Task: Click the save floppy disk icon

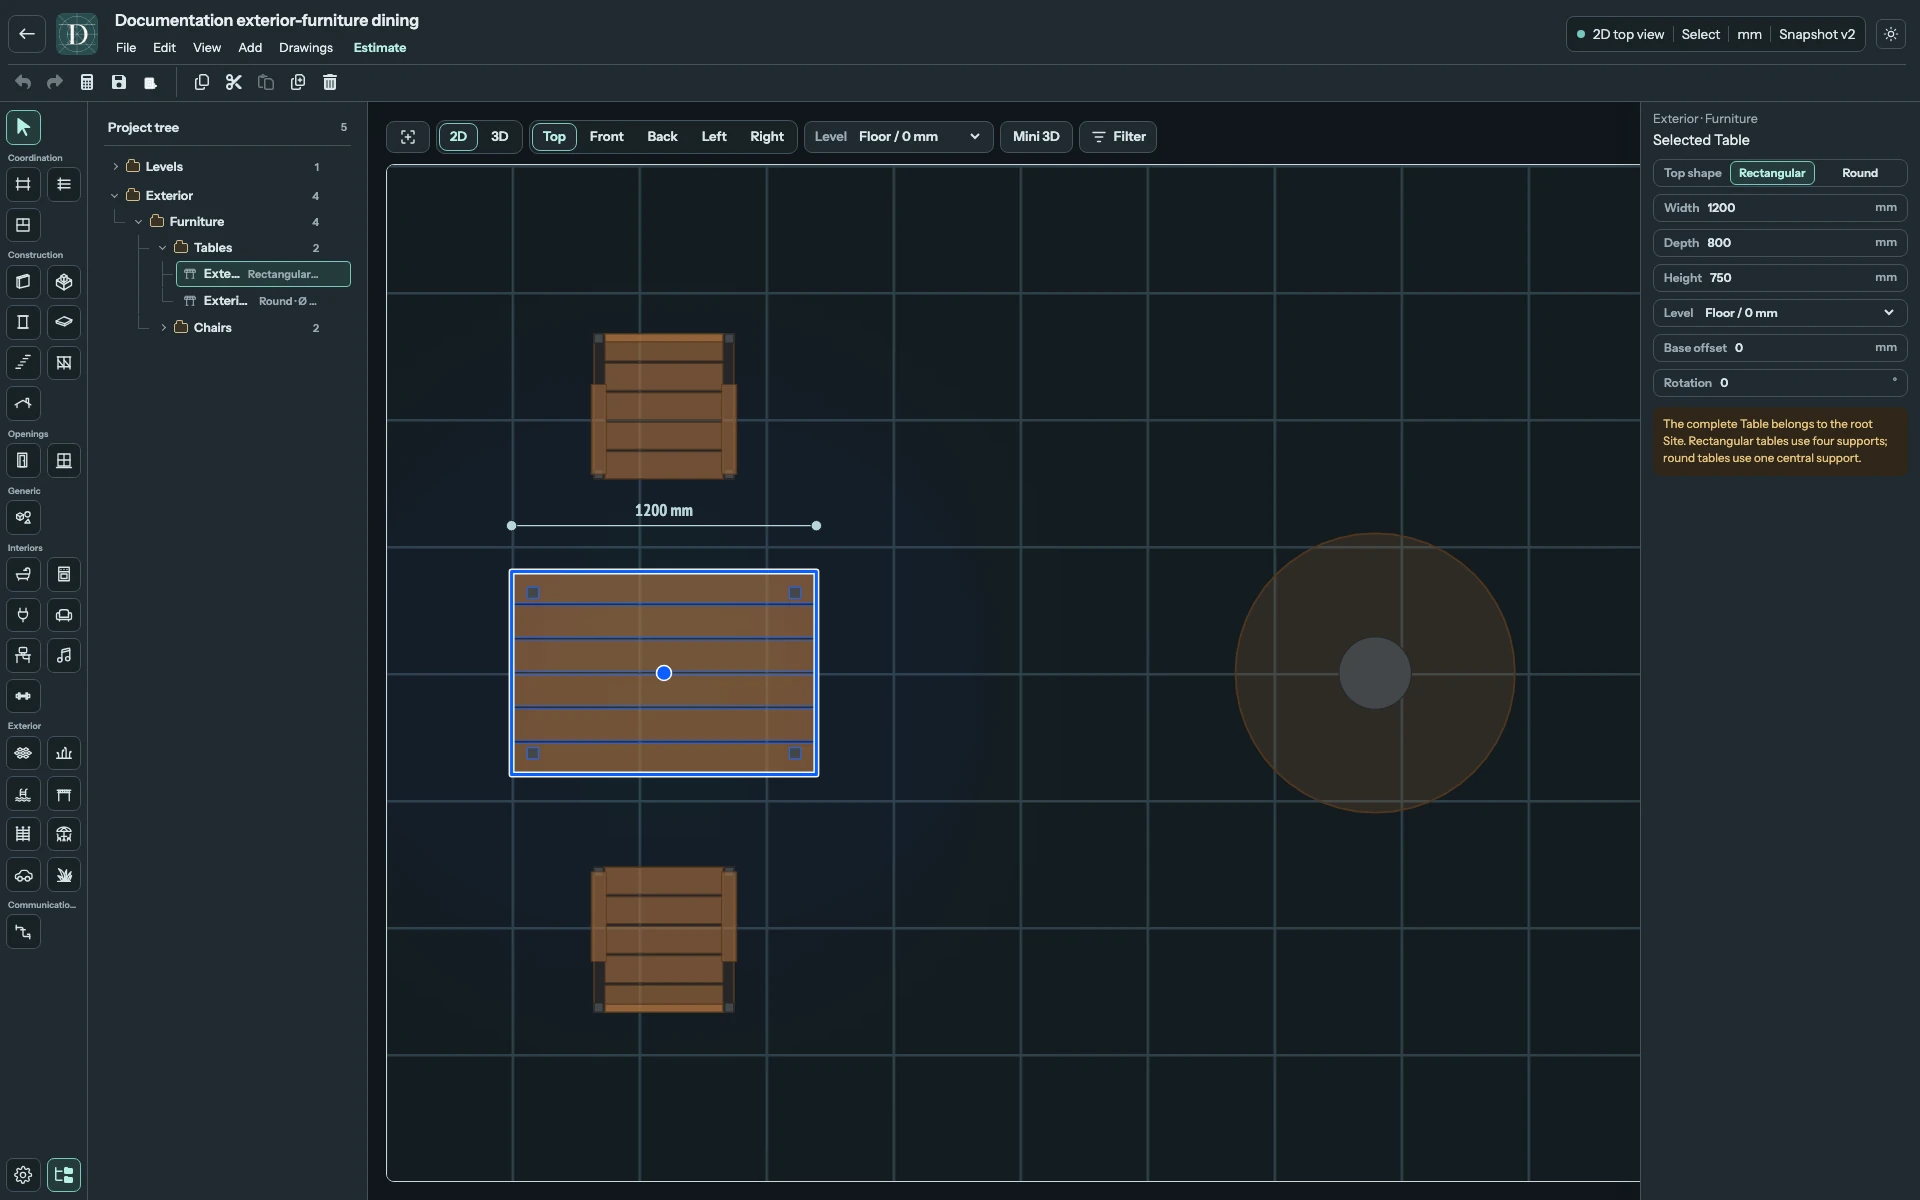Action: tap(119, 82)
